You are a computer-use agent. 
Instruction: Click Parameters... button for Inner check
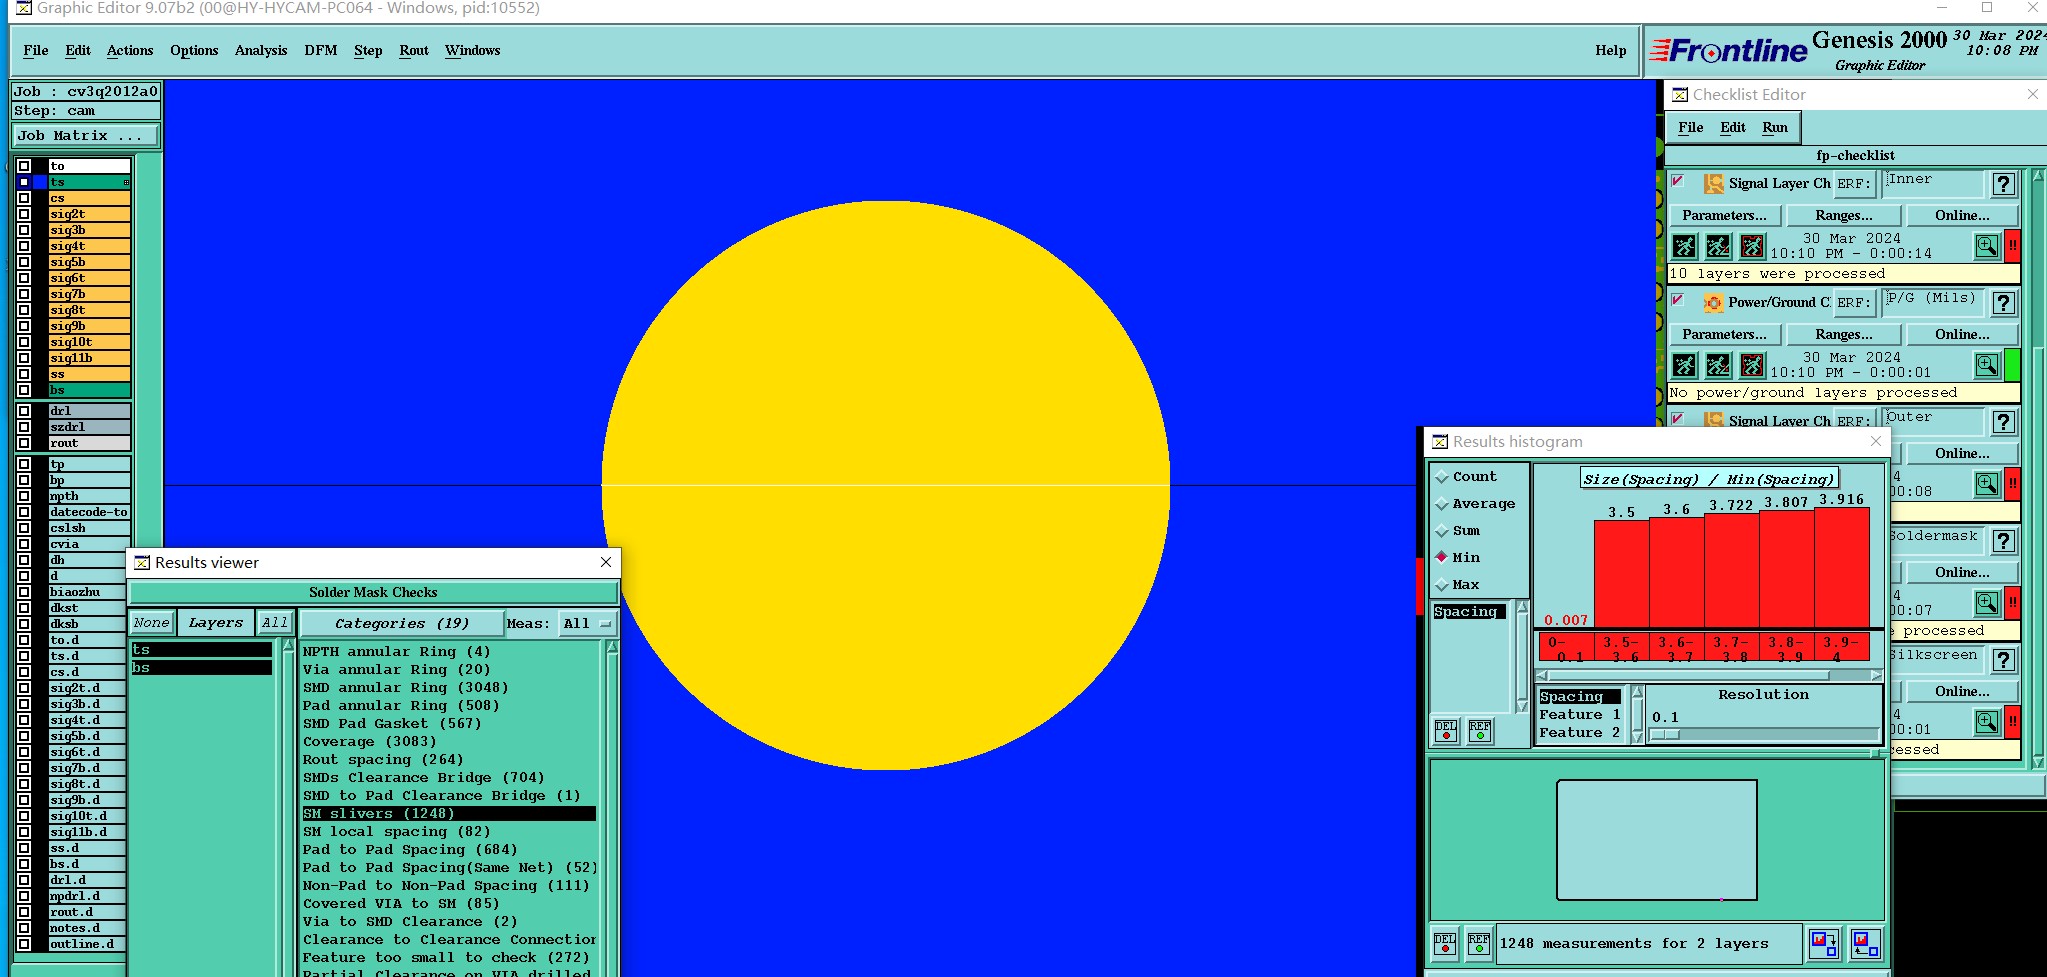1724,215
